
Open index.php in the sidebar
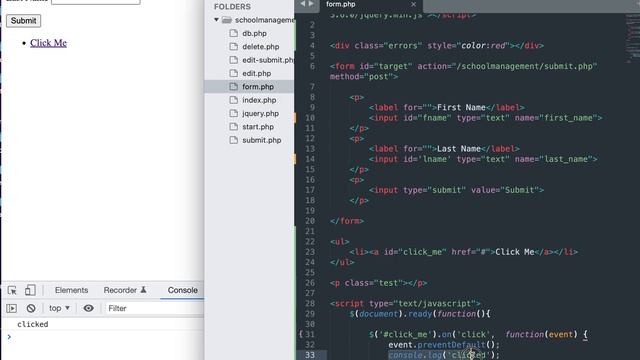pyautogui.click(x=259, y=100)
